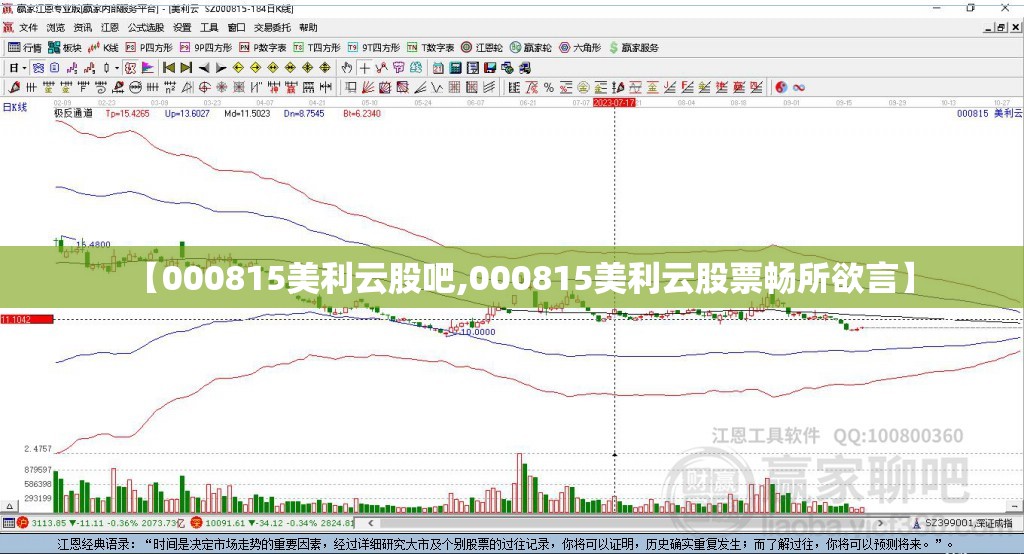
Task: Click SZ399001 深证成指 status entry
Action: pyautogui.click(x=964, y=523)
